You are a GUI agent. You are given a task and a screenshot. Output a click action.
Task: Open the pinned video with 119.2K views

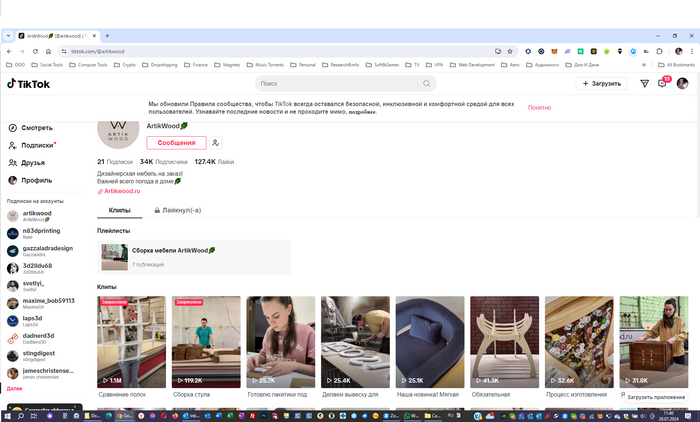[x=206, y=342]
